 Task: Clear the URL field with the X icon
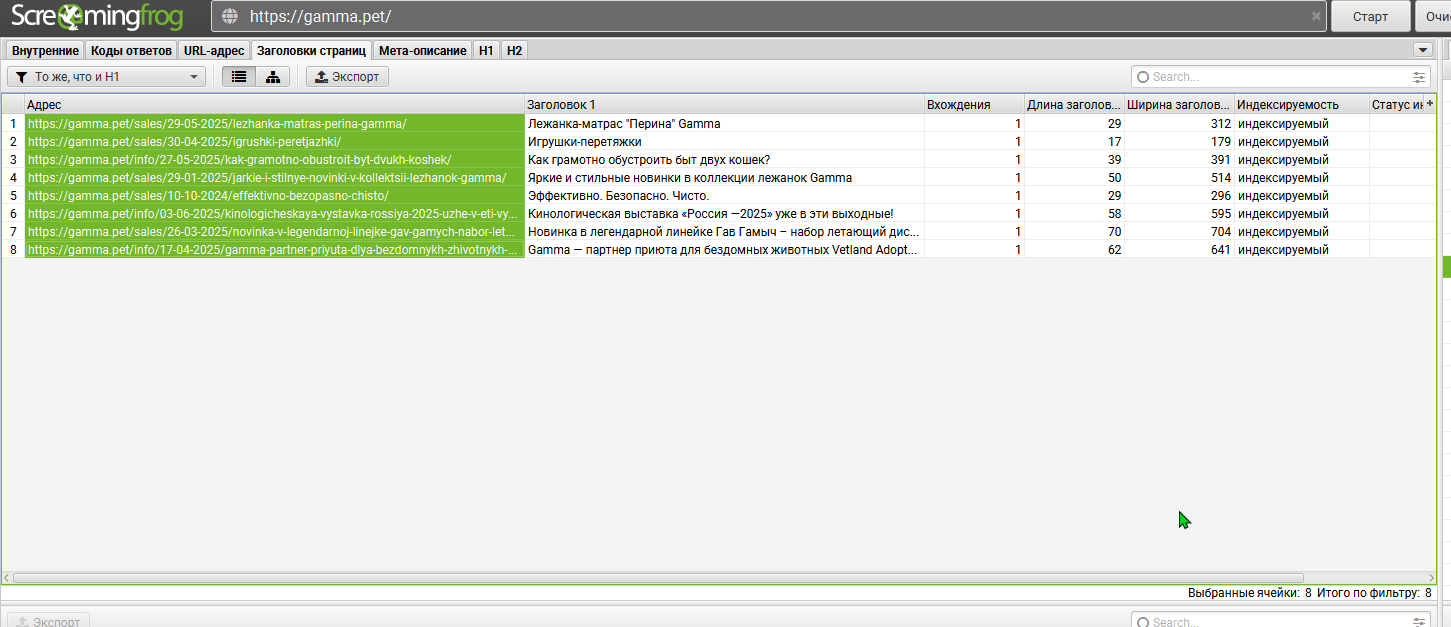pyautogui.click(x=1316, y=16)
